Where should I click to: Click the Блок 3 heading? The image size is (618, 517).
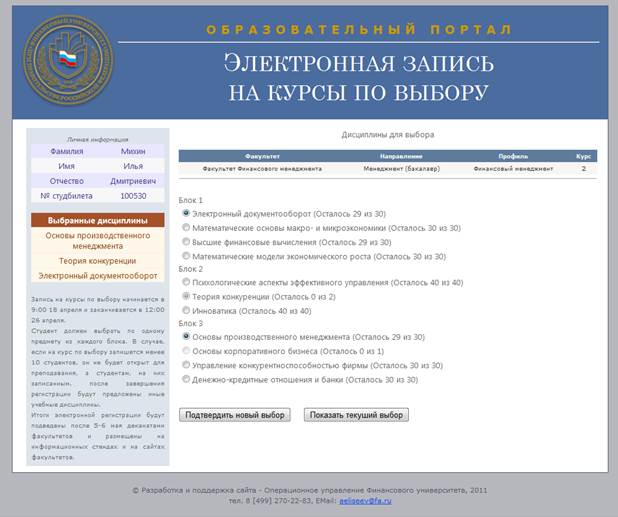tap(191, 323)
